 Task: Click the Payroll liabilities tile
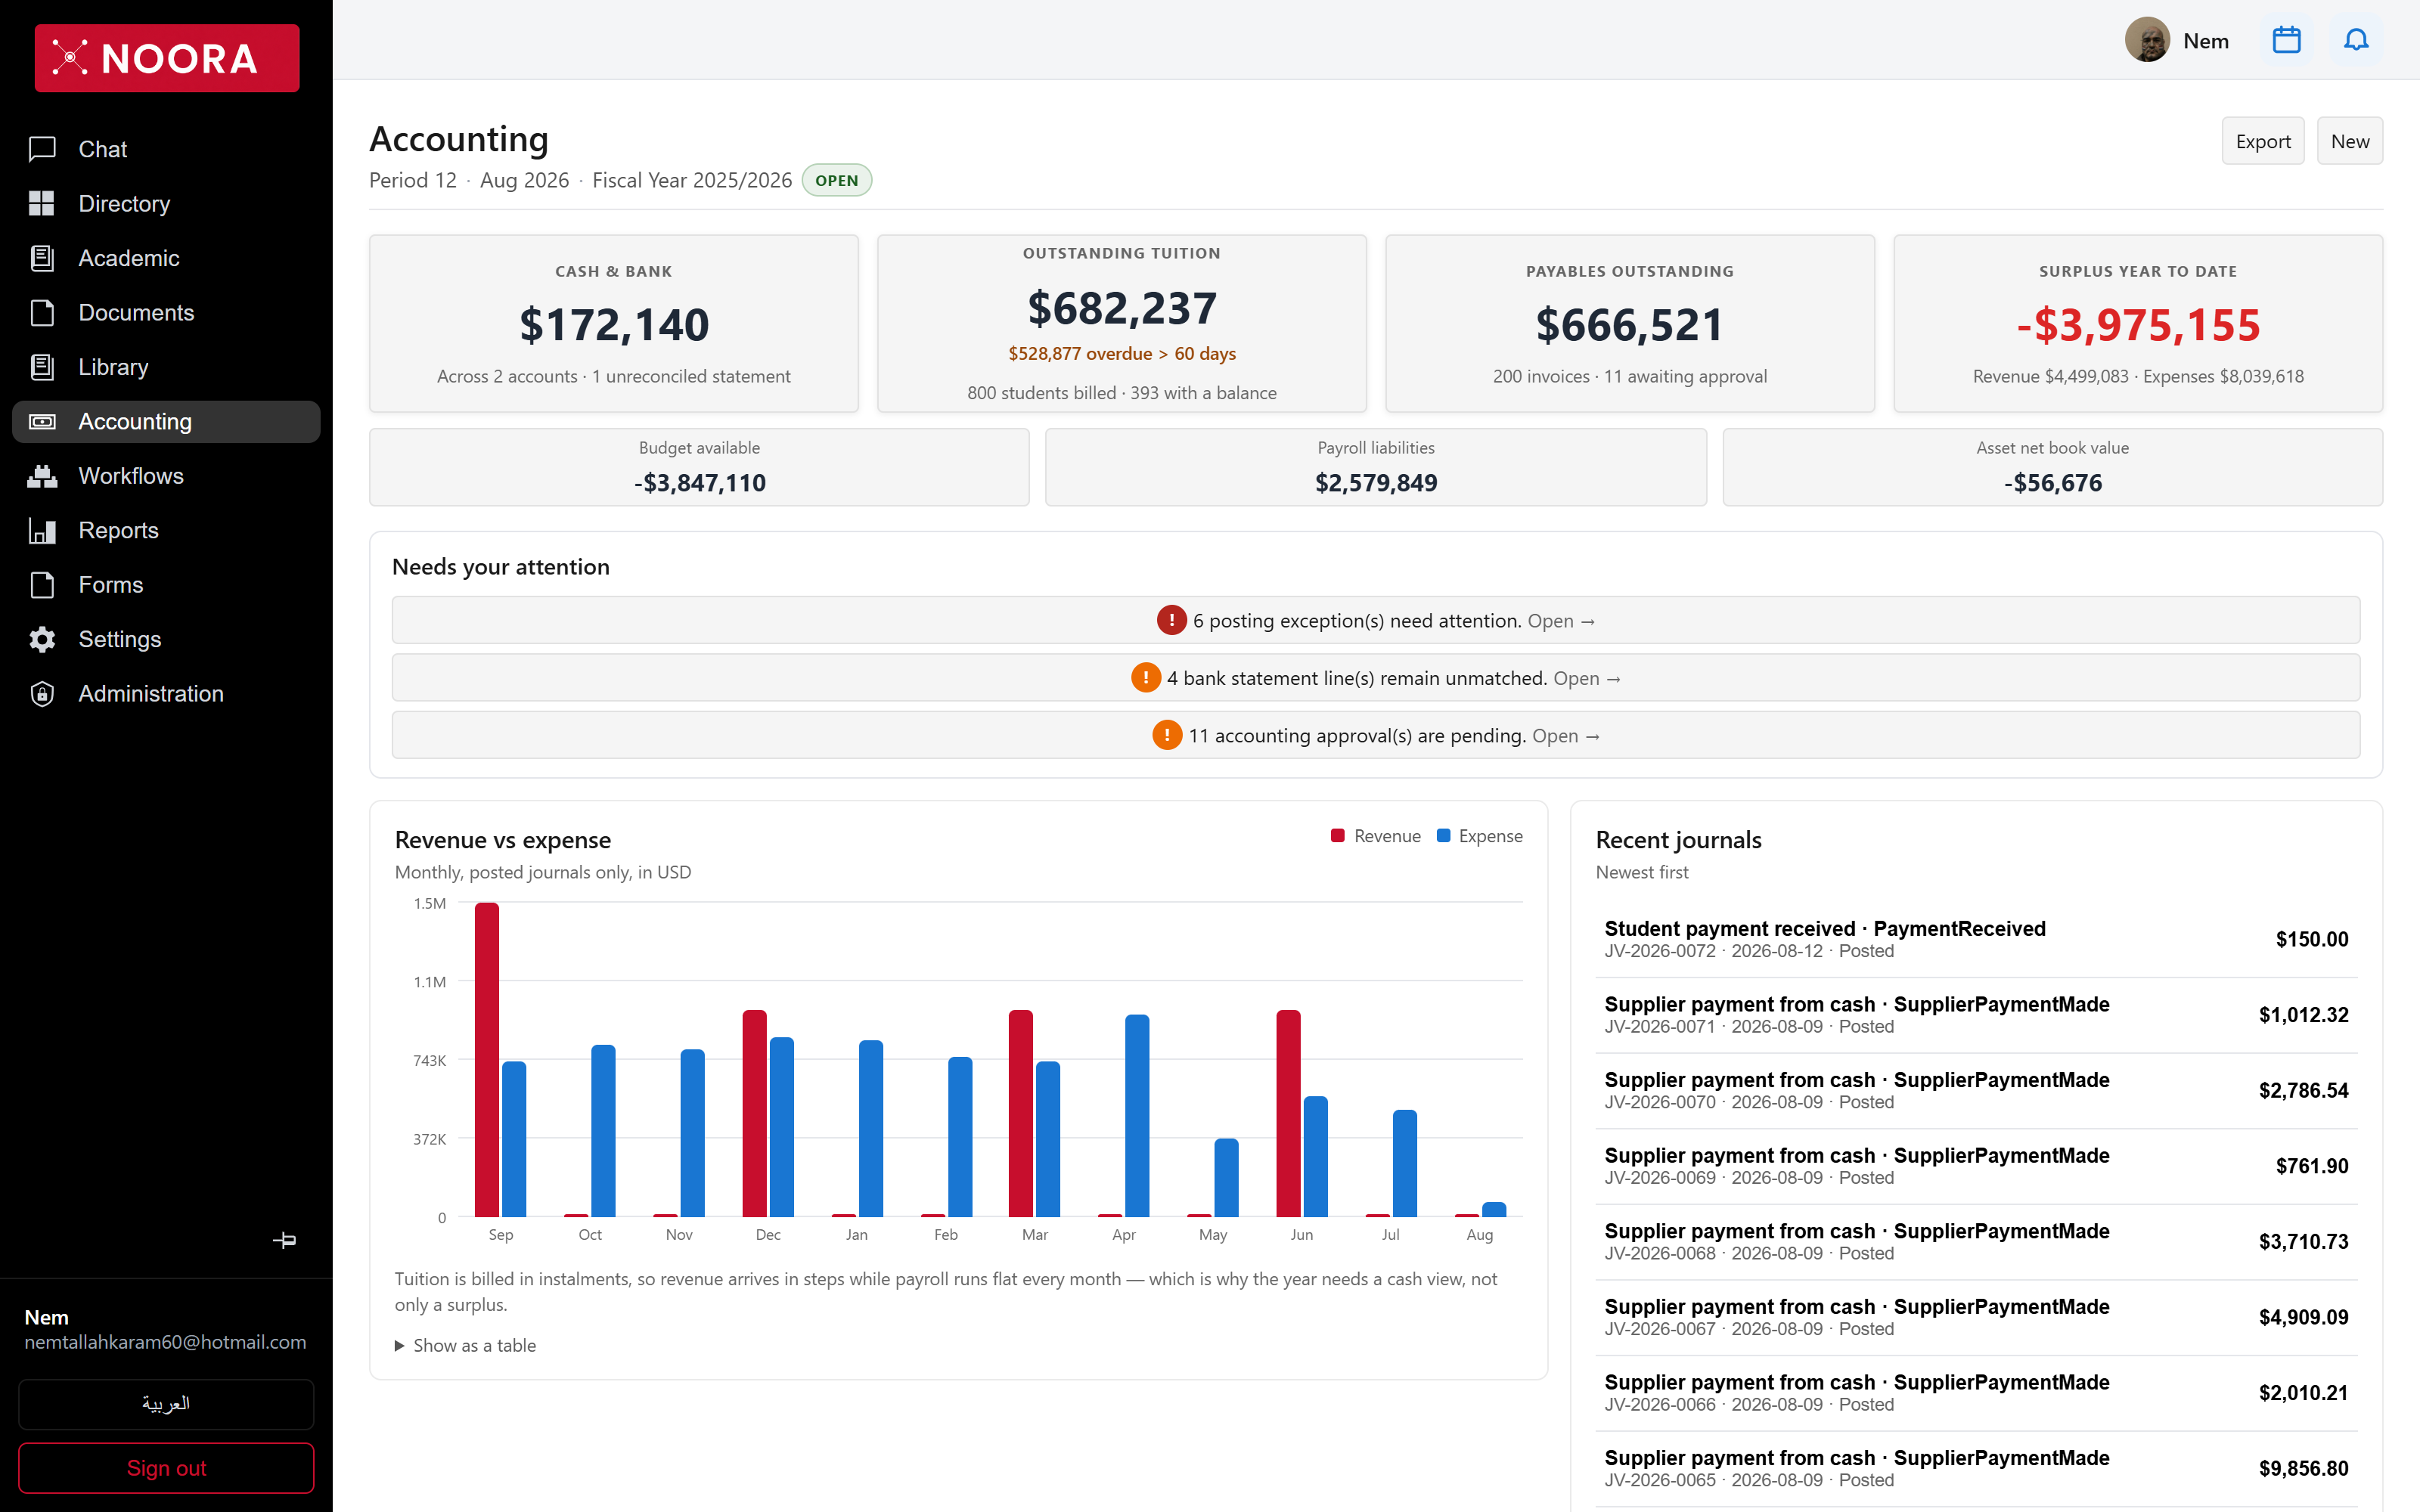pos(1376,467)
